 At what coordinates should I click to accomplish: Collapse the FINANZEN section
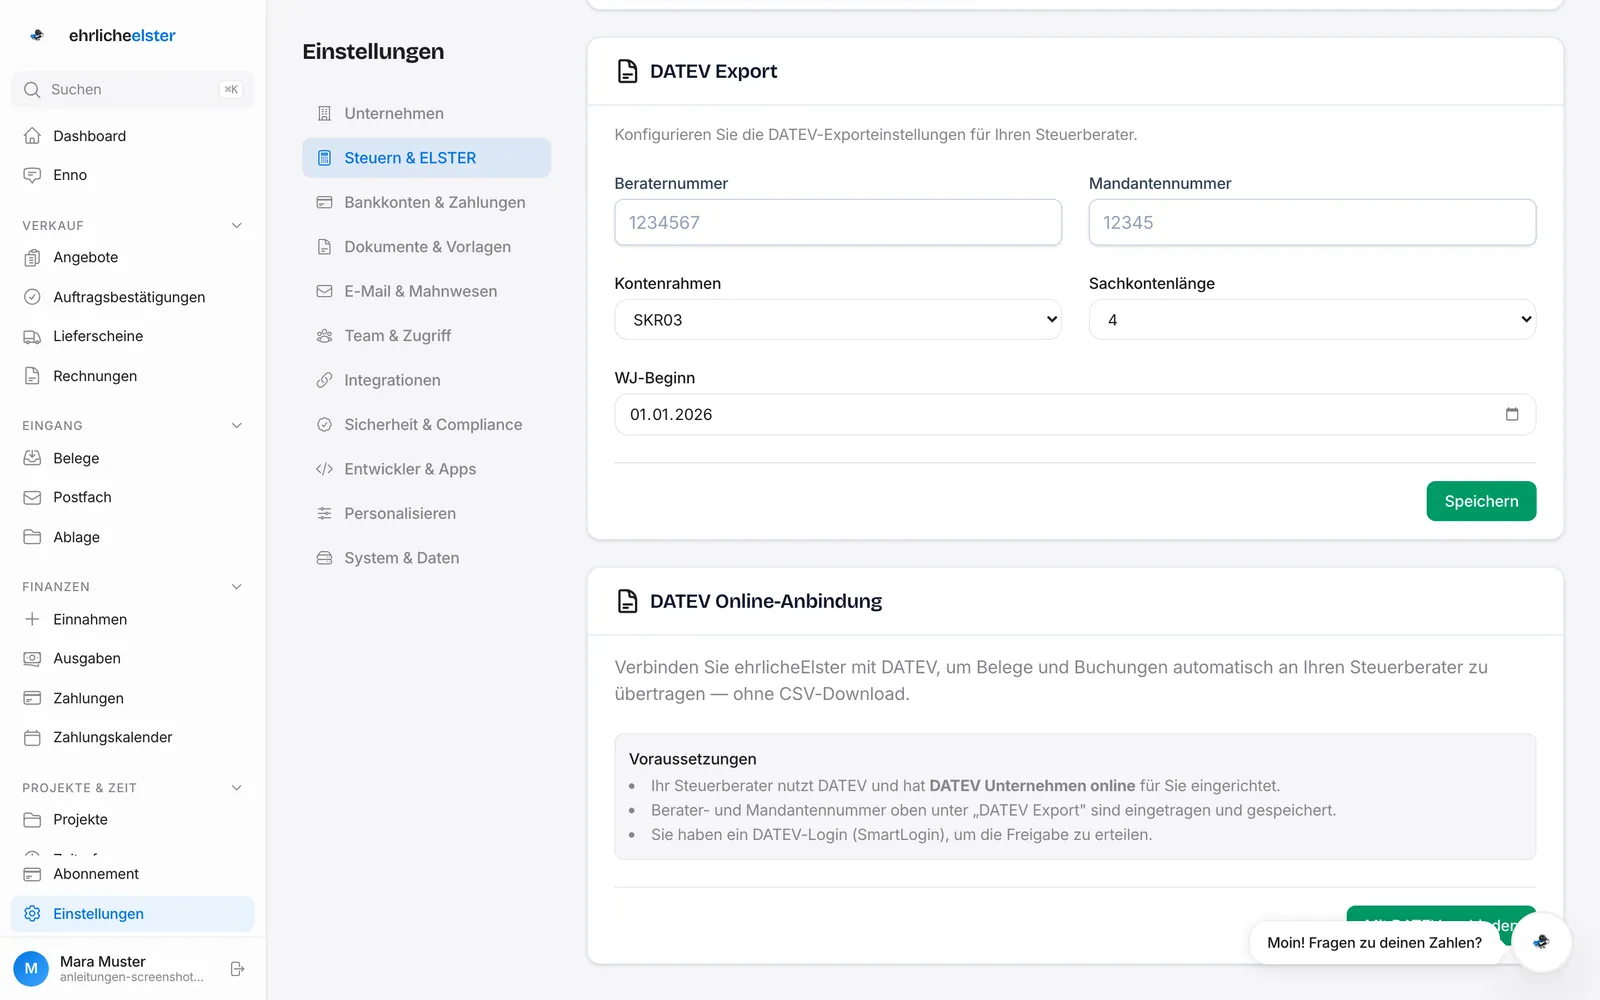point(237,587)
